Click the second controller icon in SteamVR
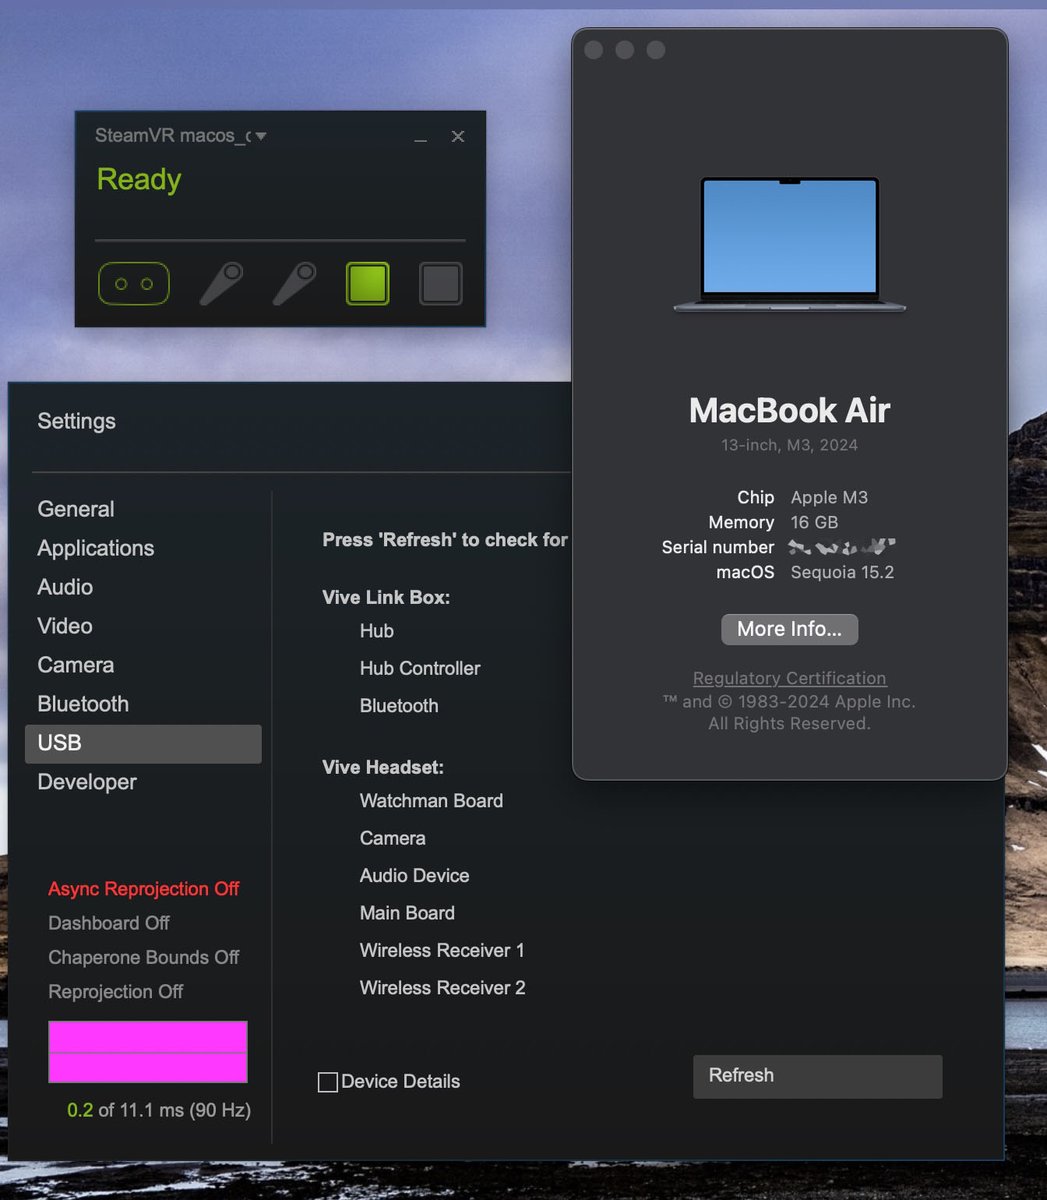Image resolution: width=1047 pixels, height=1200 pixels. click(295, 284)
